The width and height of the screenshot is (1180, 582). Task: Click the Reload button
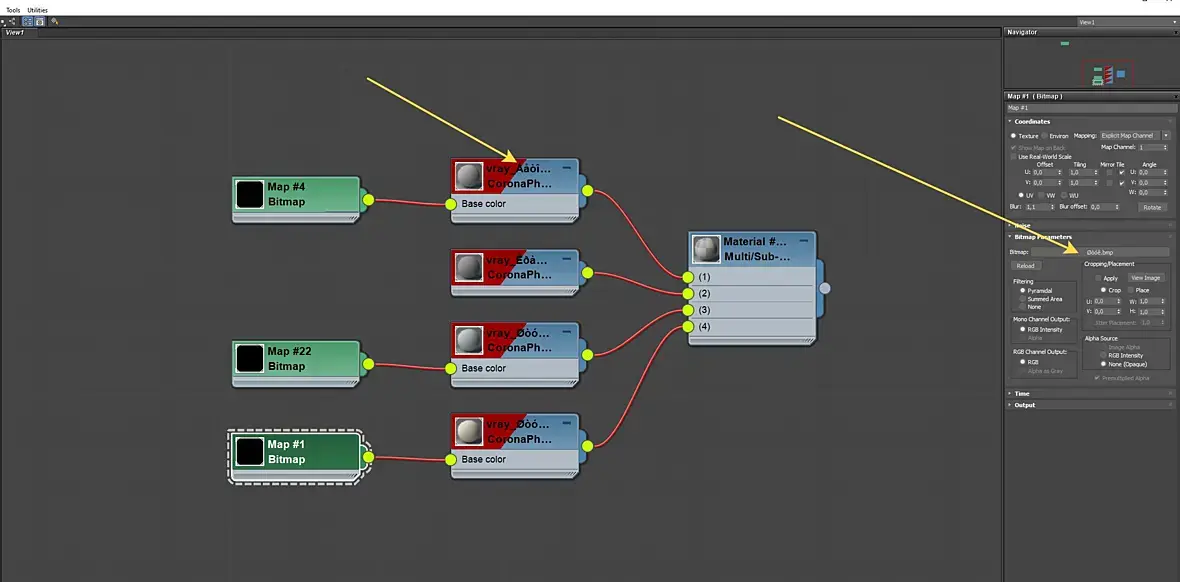[1025, 265]
